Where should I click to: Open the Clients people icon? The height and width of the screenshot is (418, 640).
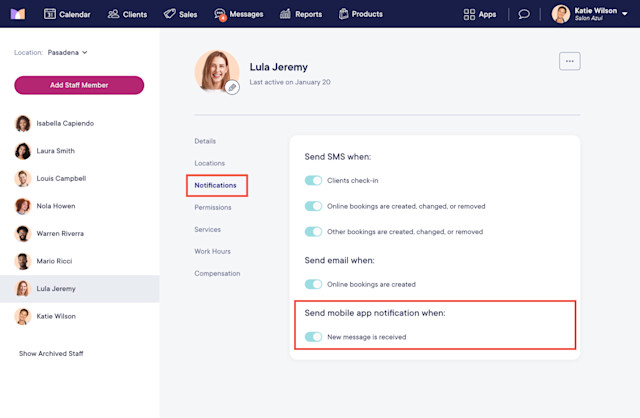coord(113,14)
